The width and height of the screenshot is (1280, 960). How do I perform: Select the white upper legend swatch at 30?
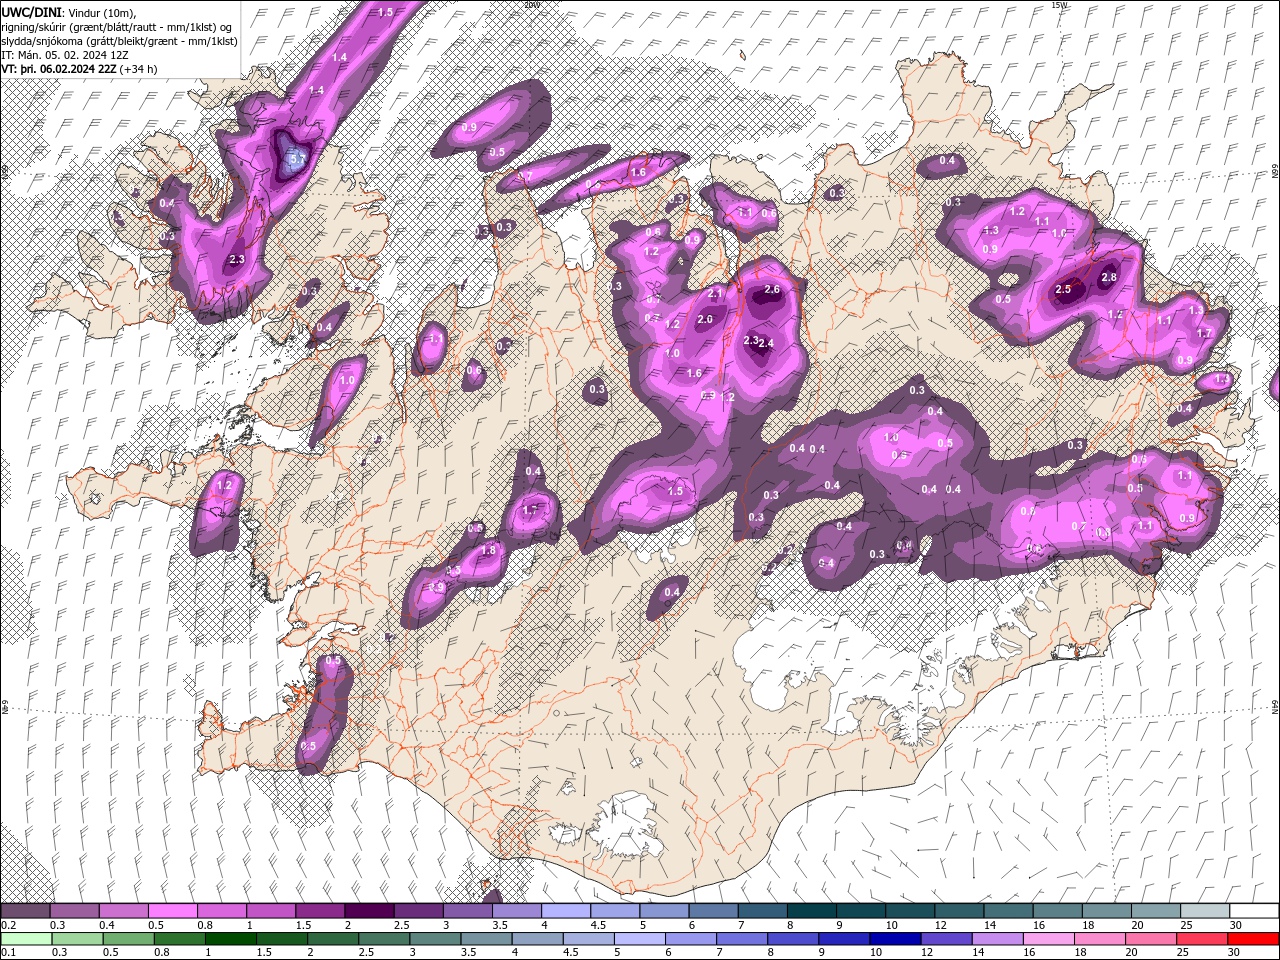[1254, 911]
